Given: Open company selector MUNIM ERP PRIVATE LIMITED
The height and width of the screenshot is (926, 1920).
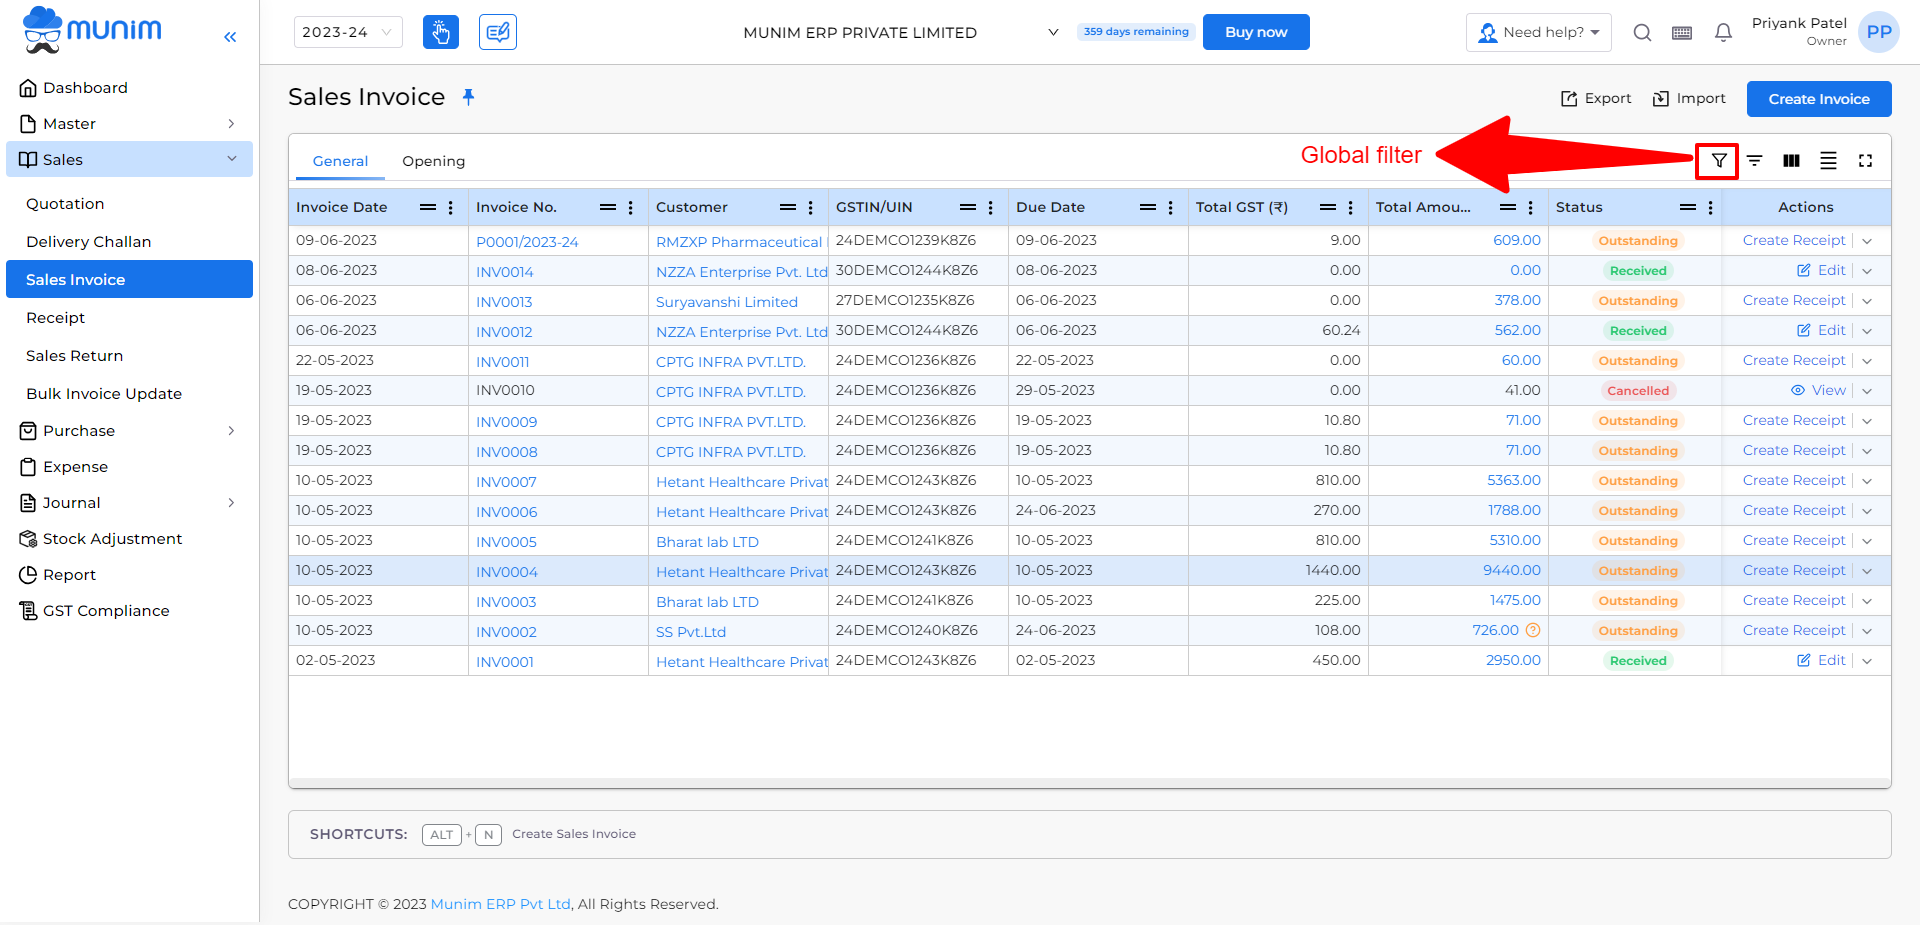Looking at the screenshot, I should click(900, 33).
